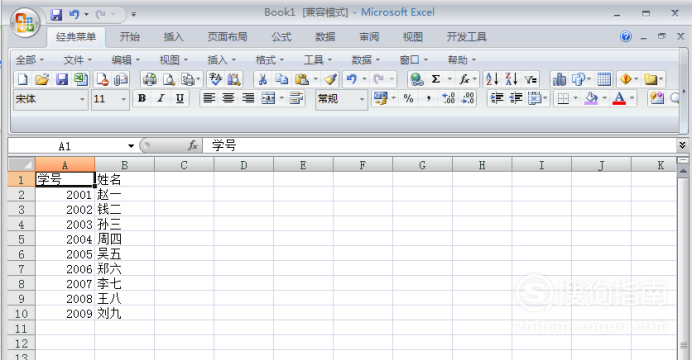Viewport: 692px width, 360px height.
Task: Open the 格式 classic menu
Action: point(270,60)
